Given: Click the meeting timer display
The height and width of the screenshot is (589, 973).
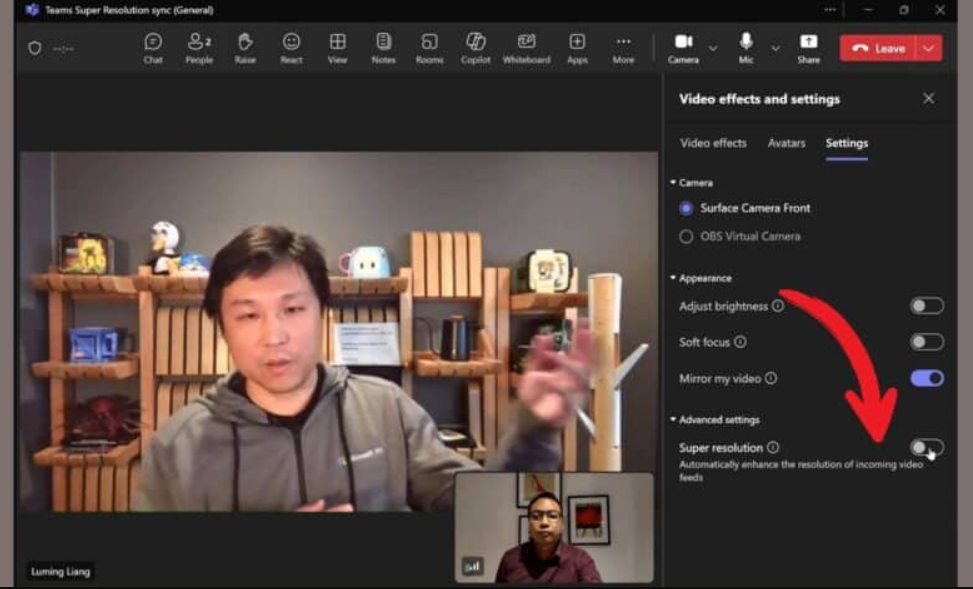Looking at the screenshot, I should tap(63, 48).
